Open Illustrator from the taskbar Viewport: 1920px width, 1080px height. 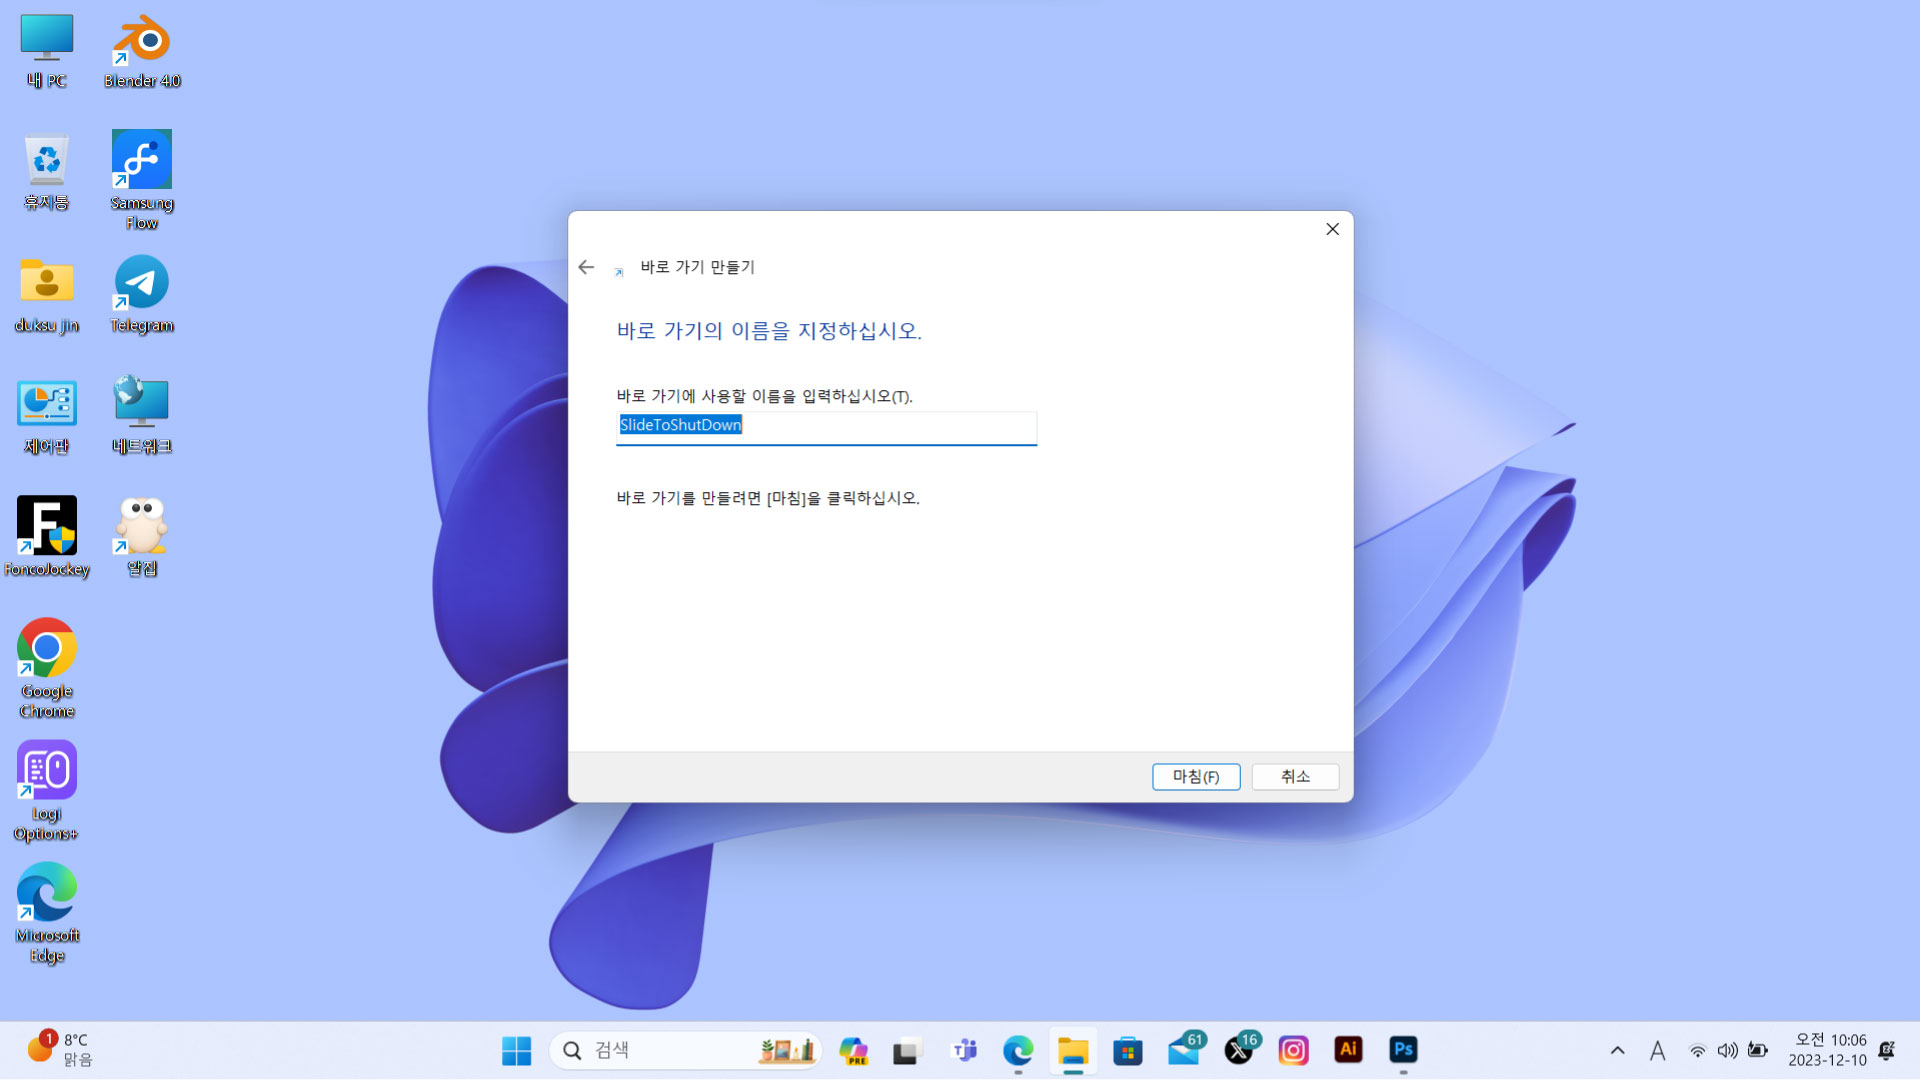tap(1348, 1050)
